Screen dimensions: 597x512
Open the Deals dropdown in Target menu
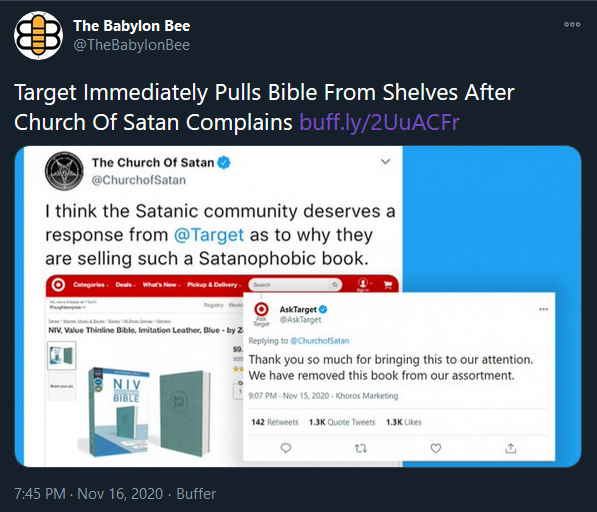[126, 285]
